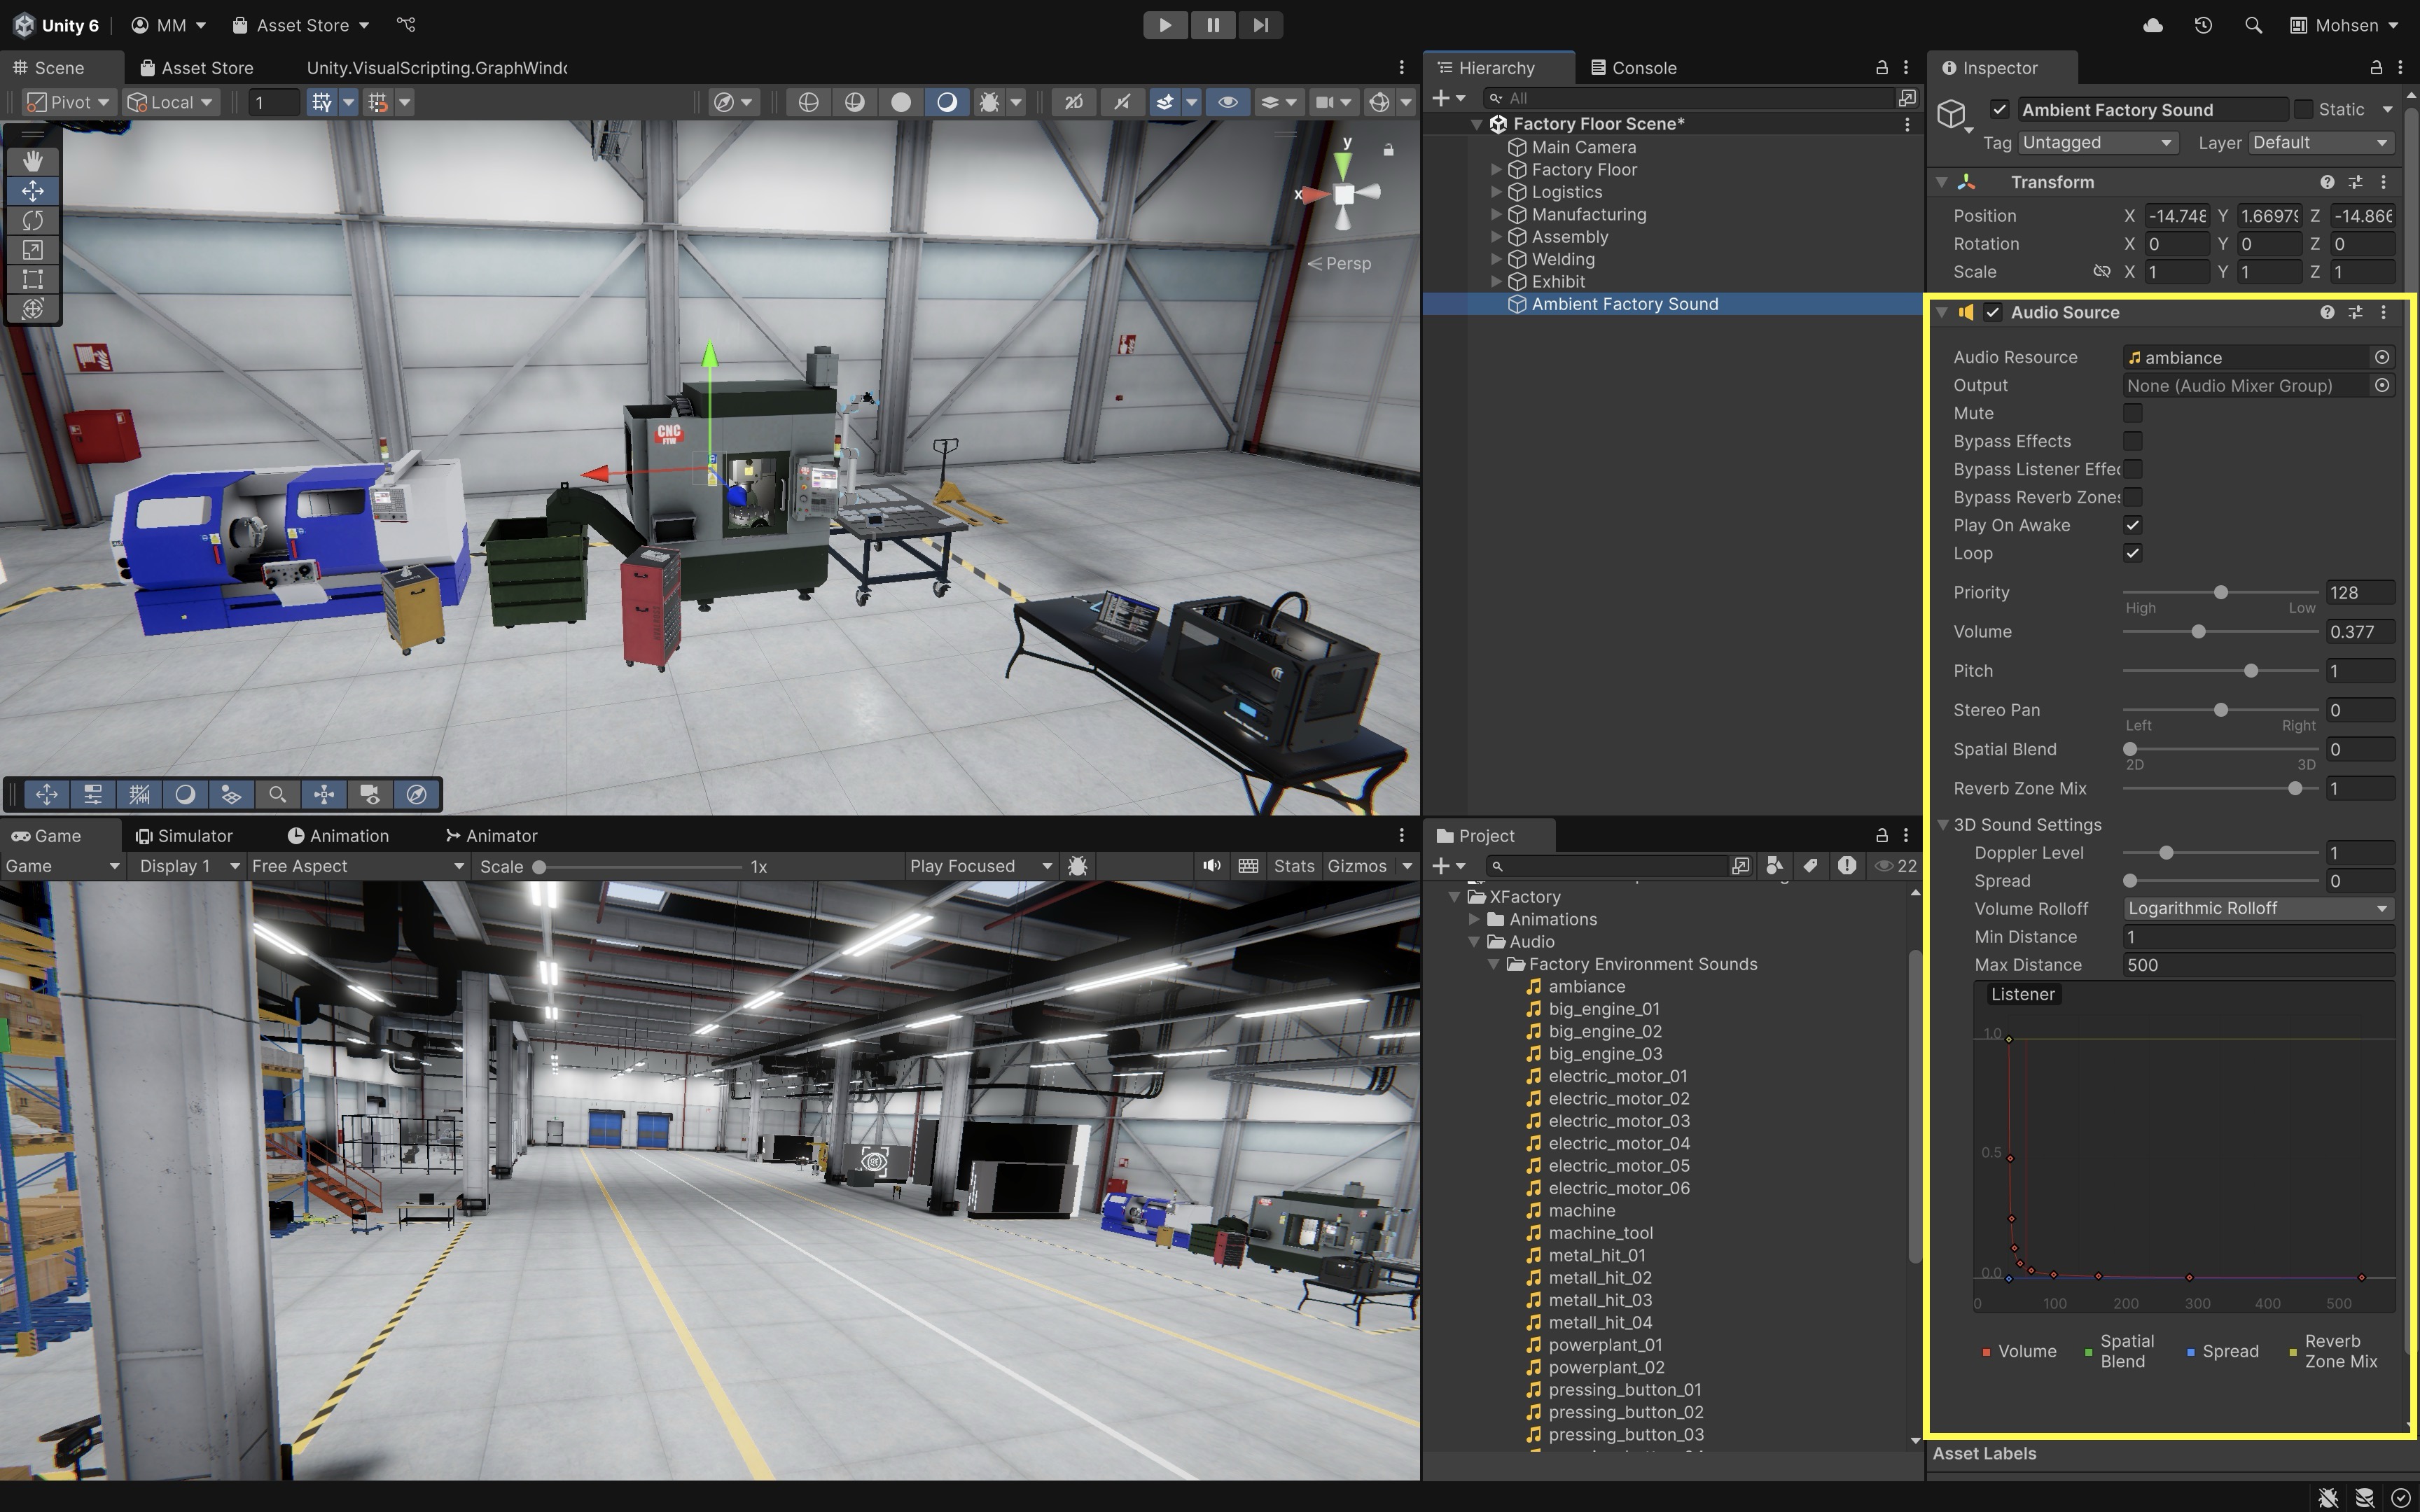Lock the Inspector panel
Viewport: 2420px width, 1512px height.
coord(2376,67)
